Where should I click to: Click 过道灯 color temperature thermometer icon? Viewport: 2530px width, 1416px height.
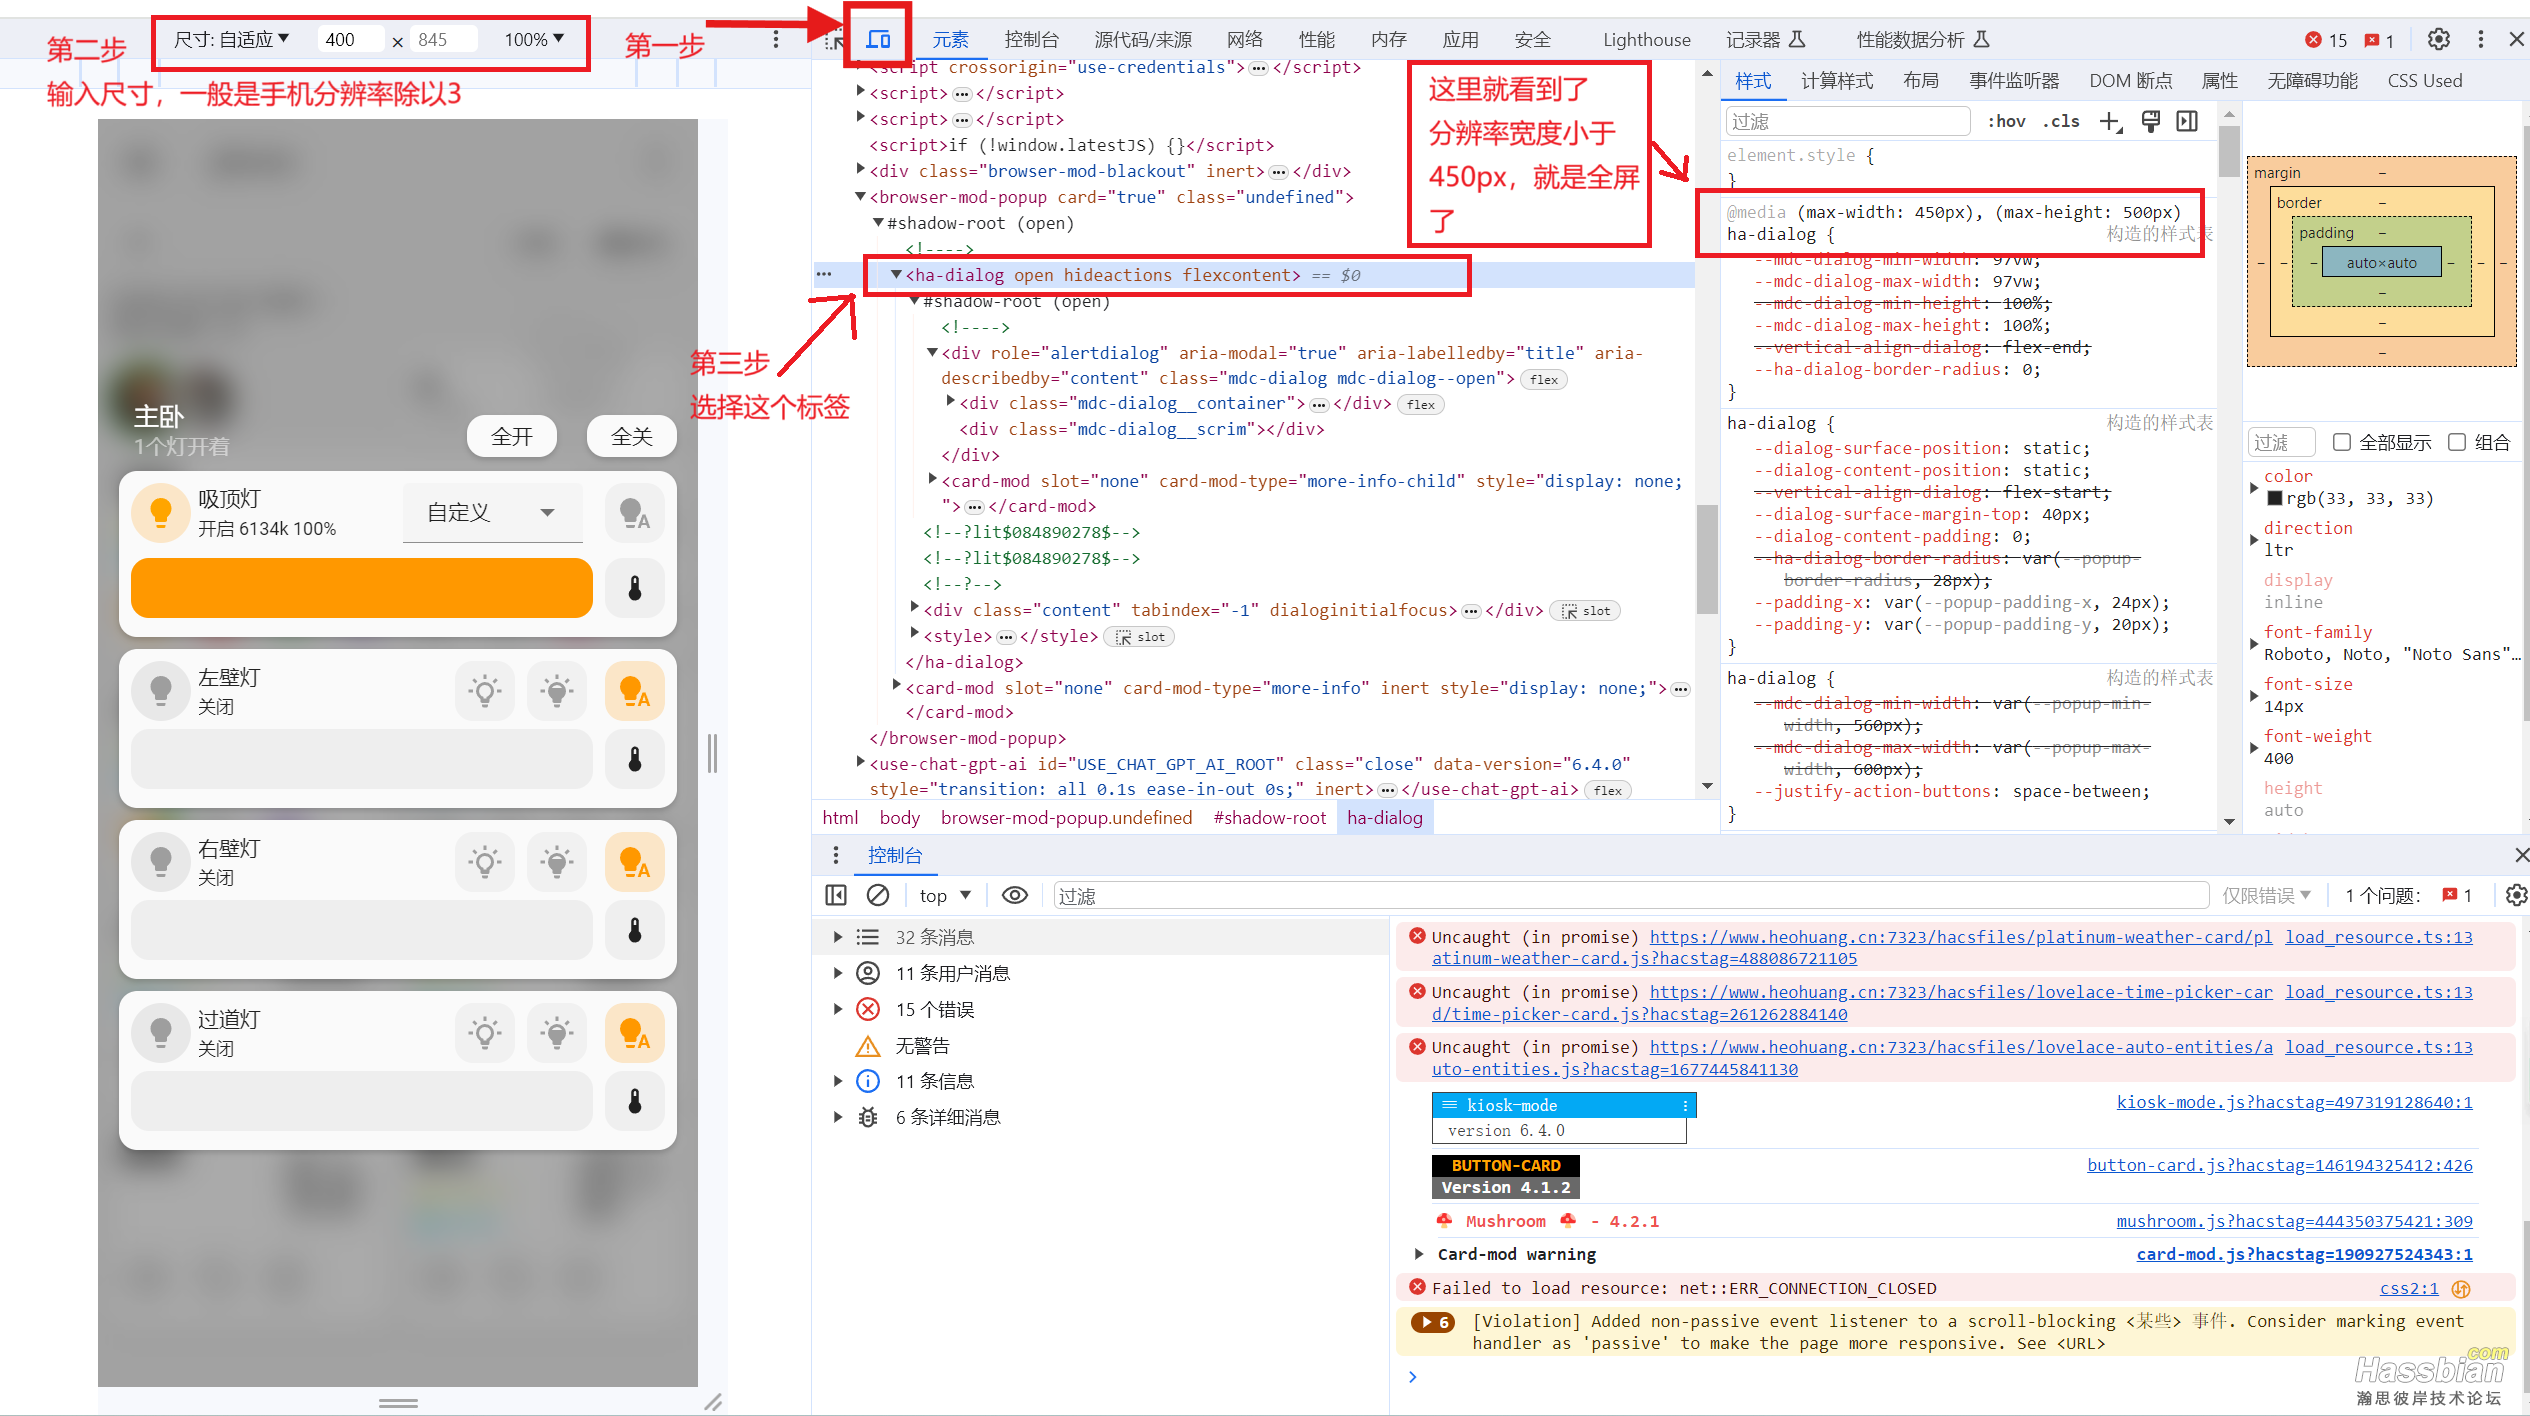pos(634,1101)
